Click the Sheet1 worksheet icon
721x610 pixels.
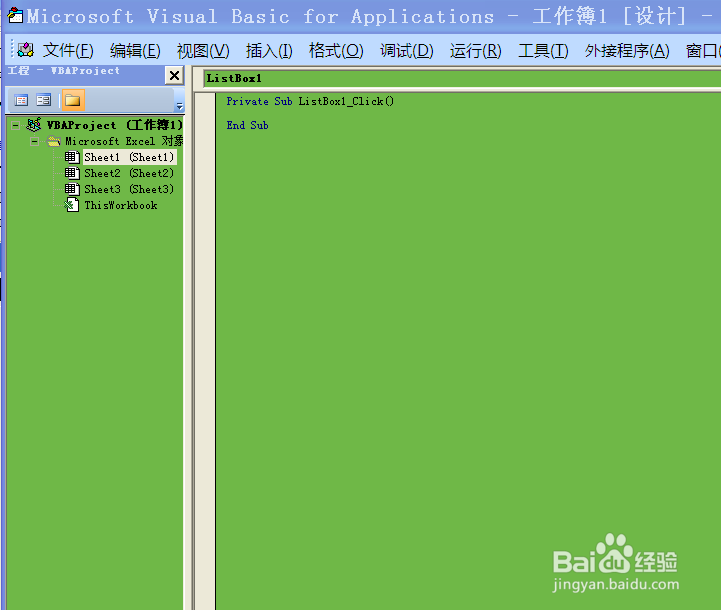point(72,157)
